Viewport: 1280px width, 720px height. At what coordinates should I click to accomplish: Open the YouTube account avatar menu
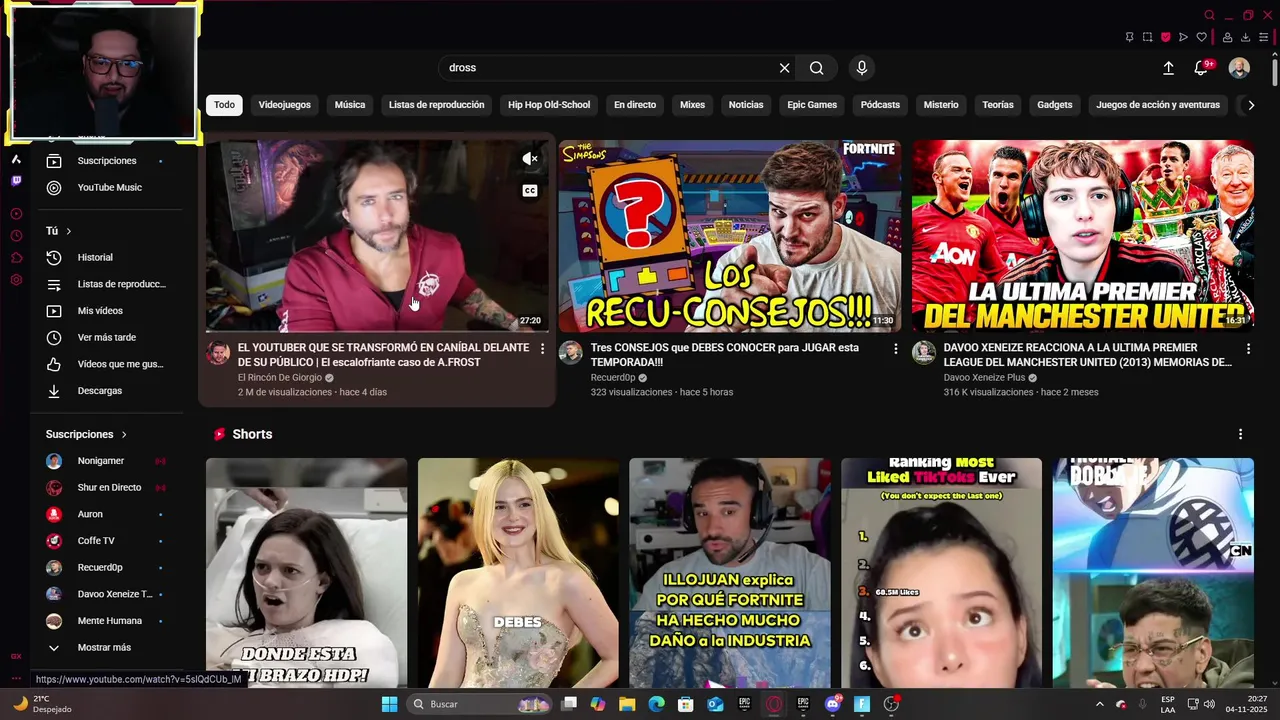click(x=1239, y=68)
